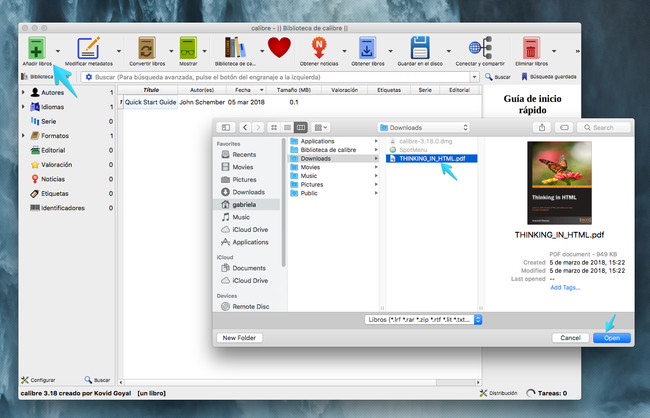Viewport: 650px width, 418px height.
Task: Open Obtener noticias dropdown arrow
Action: click(x=344, y=51)
